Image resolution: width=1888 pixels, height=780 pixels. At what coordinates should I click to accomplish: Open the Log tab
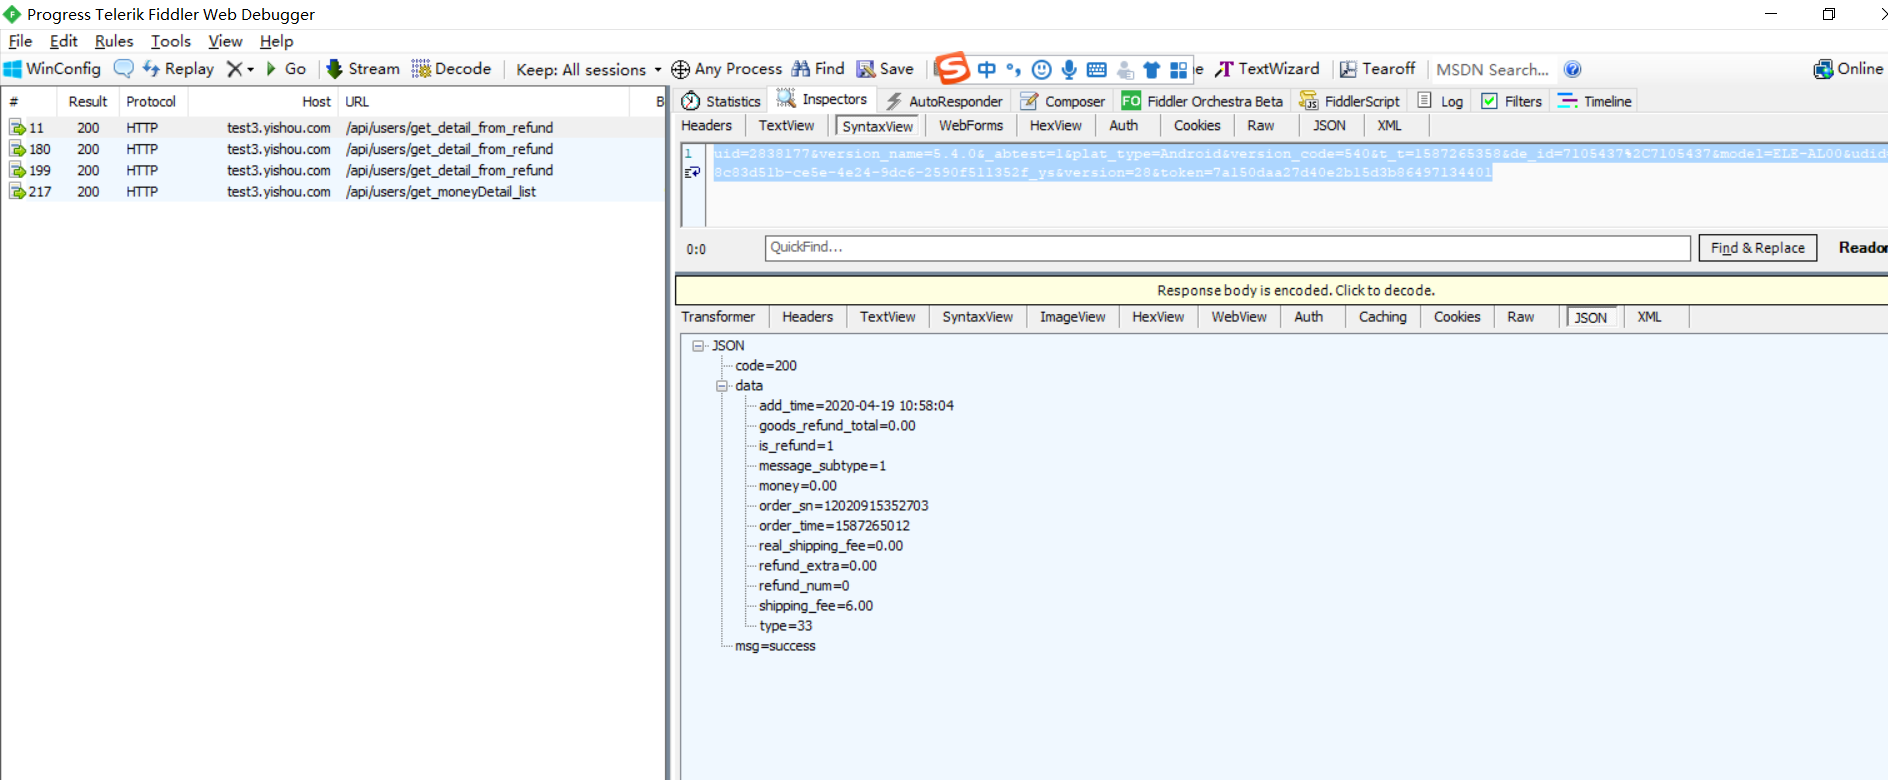coord(1441,101)
